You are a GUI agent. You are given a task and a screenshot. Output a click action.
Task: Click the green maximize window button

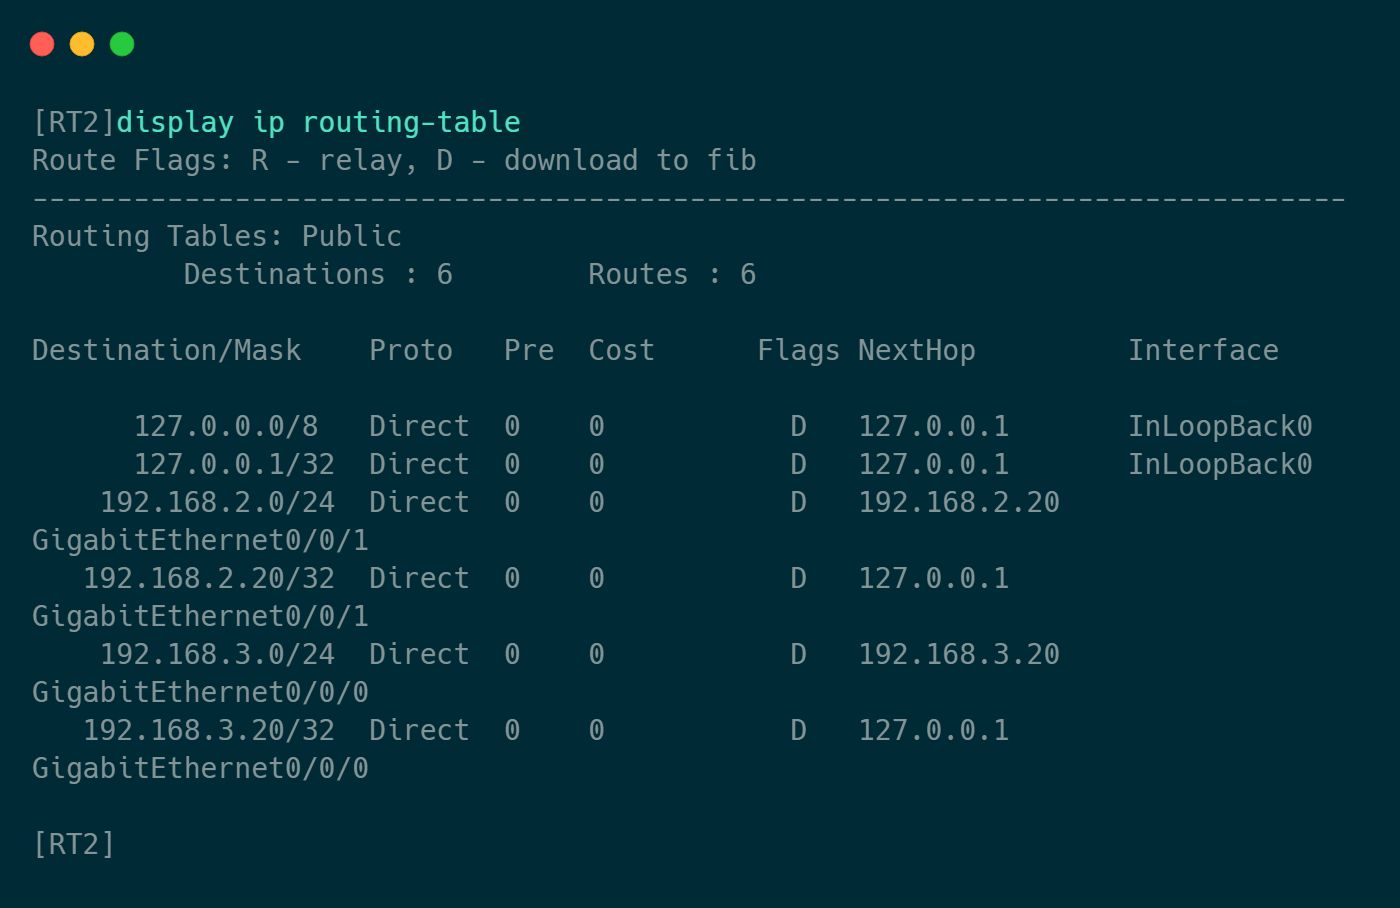point(122,44)
